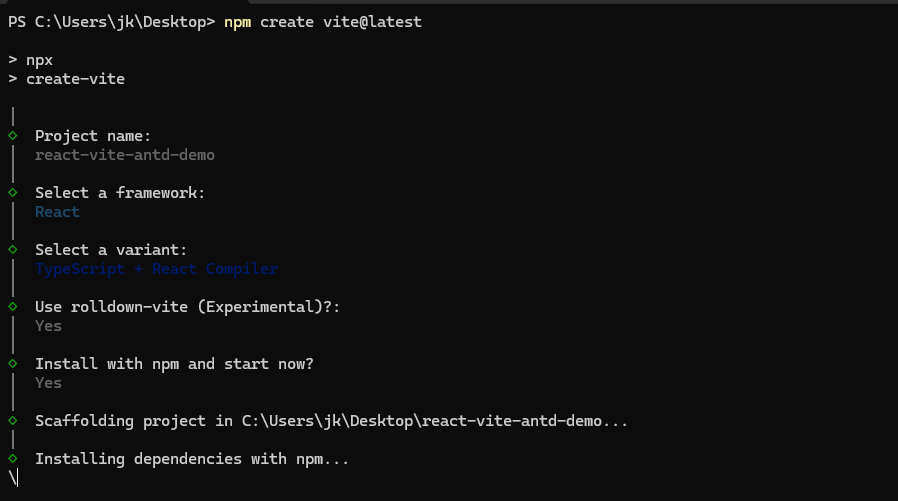Click the green diamond beside 'Select a variant:'
Viewport: 898px width, 501px height.
pyautogui.click(x=13, y=250)
